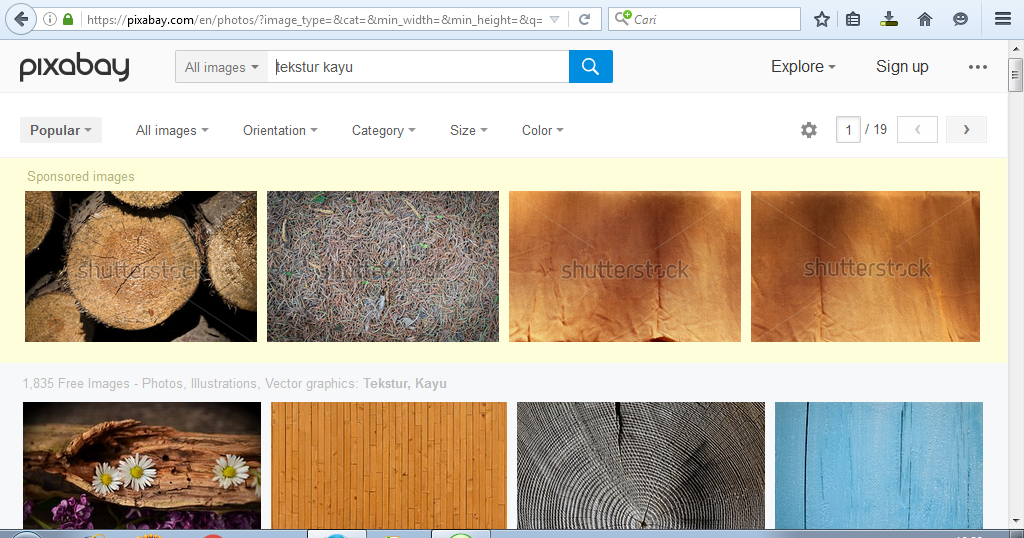This screenshot has width=1024, height=538.
Task: Open third sponsored orange leather texture image
Action: click(x=625, y=266)
